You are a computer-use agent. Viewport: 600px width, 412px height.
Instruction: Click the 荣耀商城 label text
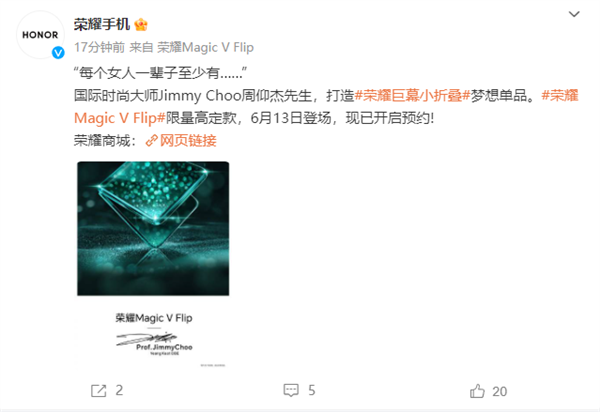point(102,141)
